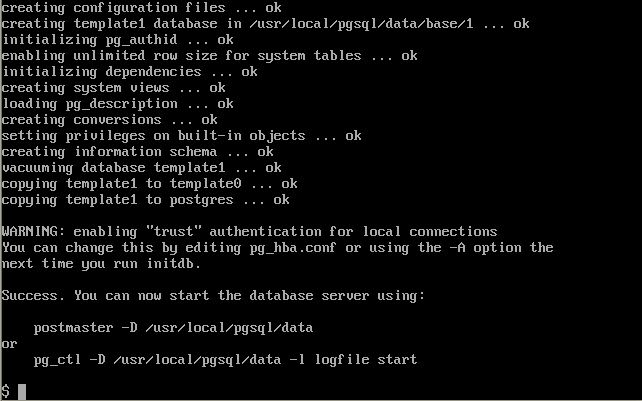Click the vacuuming database template1 line
The height and width of the screenshot is (401, 642).
click(142, 168)
